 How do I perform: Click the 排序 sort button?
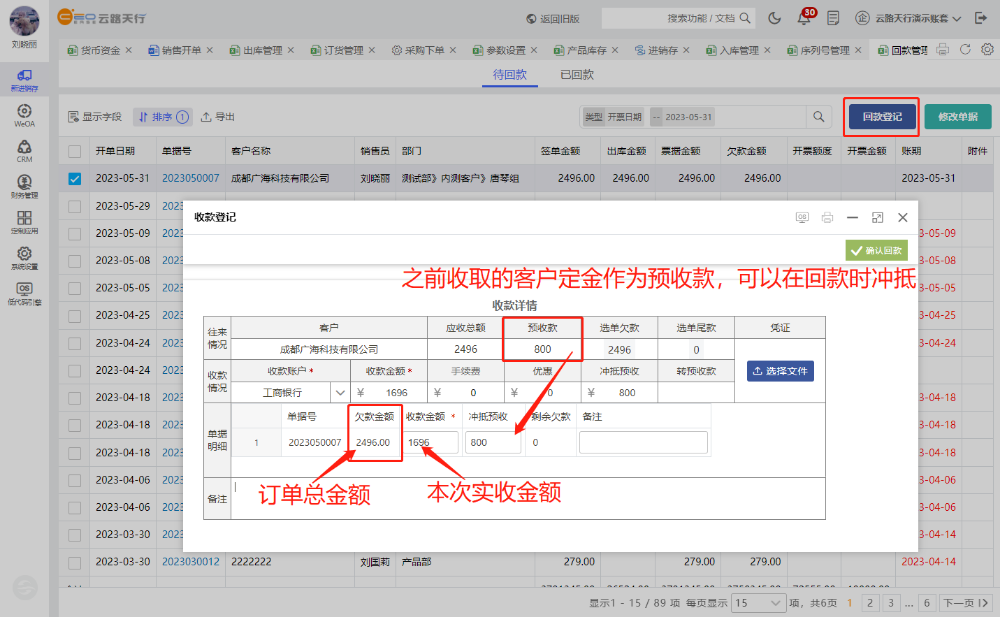[x=163, y=117]
